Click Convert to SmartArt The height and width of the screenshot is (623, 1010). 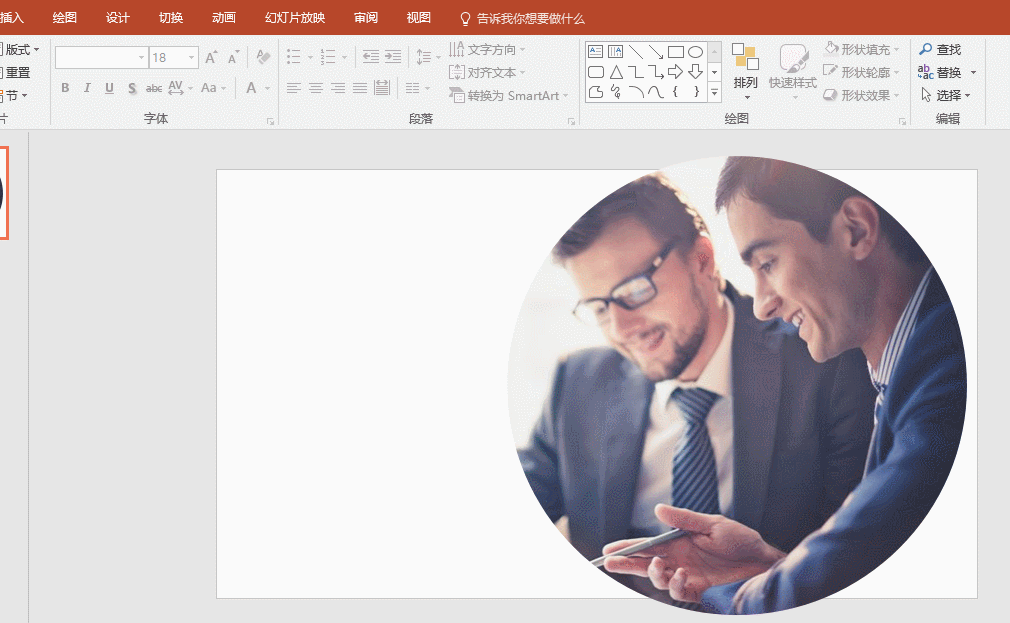(508, 95)
